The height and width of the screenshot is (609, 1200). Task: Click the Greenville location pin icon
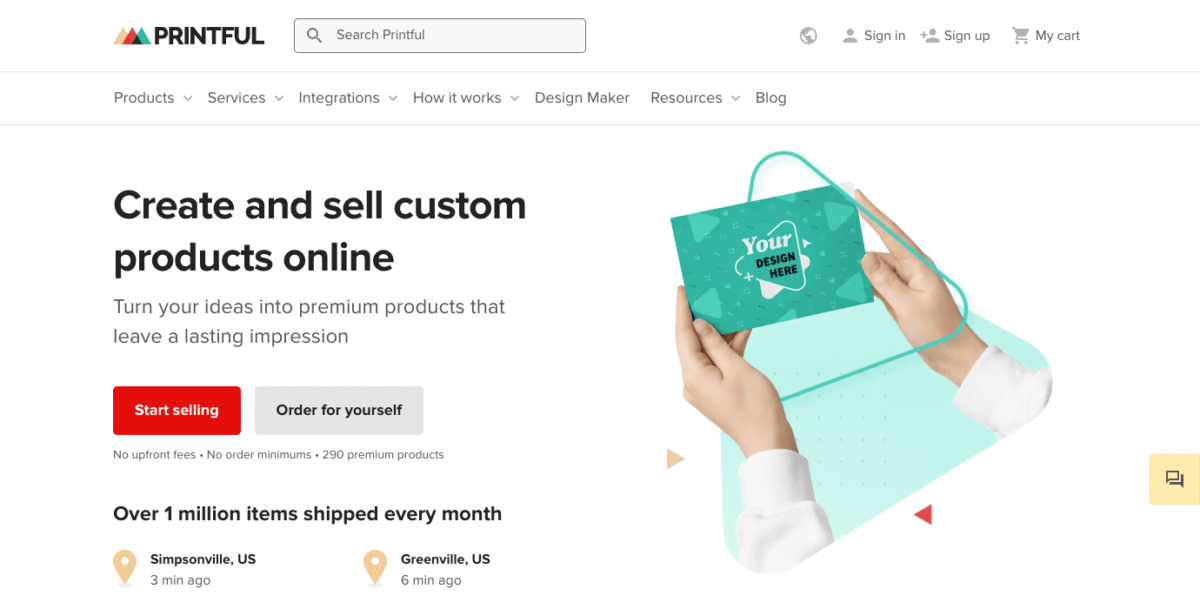[375, 567]
